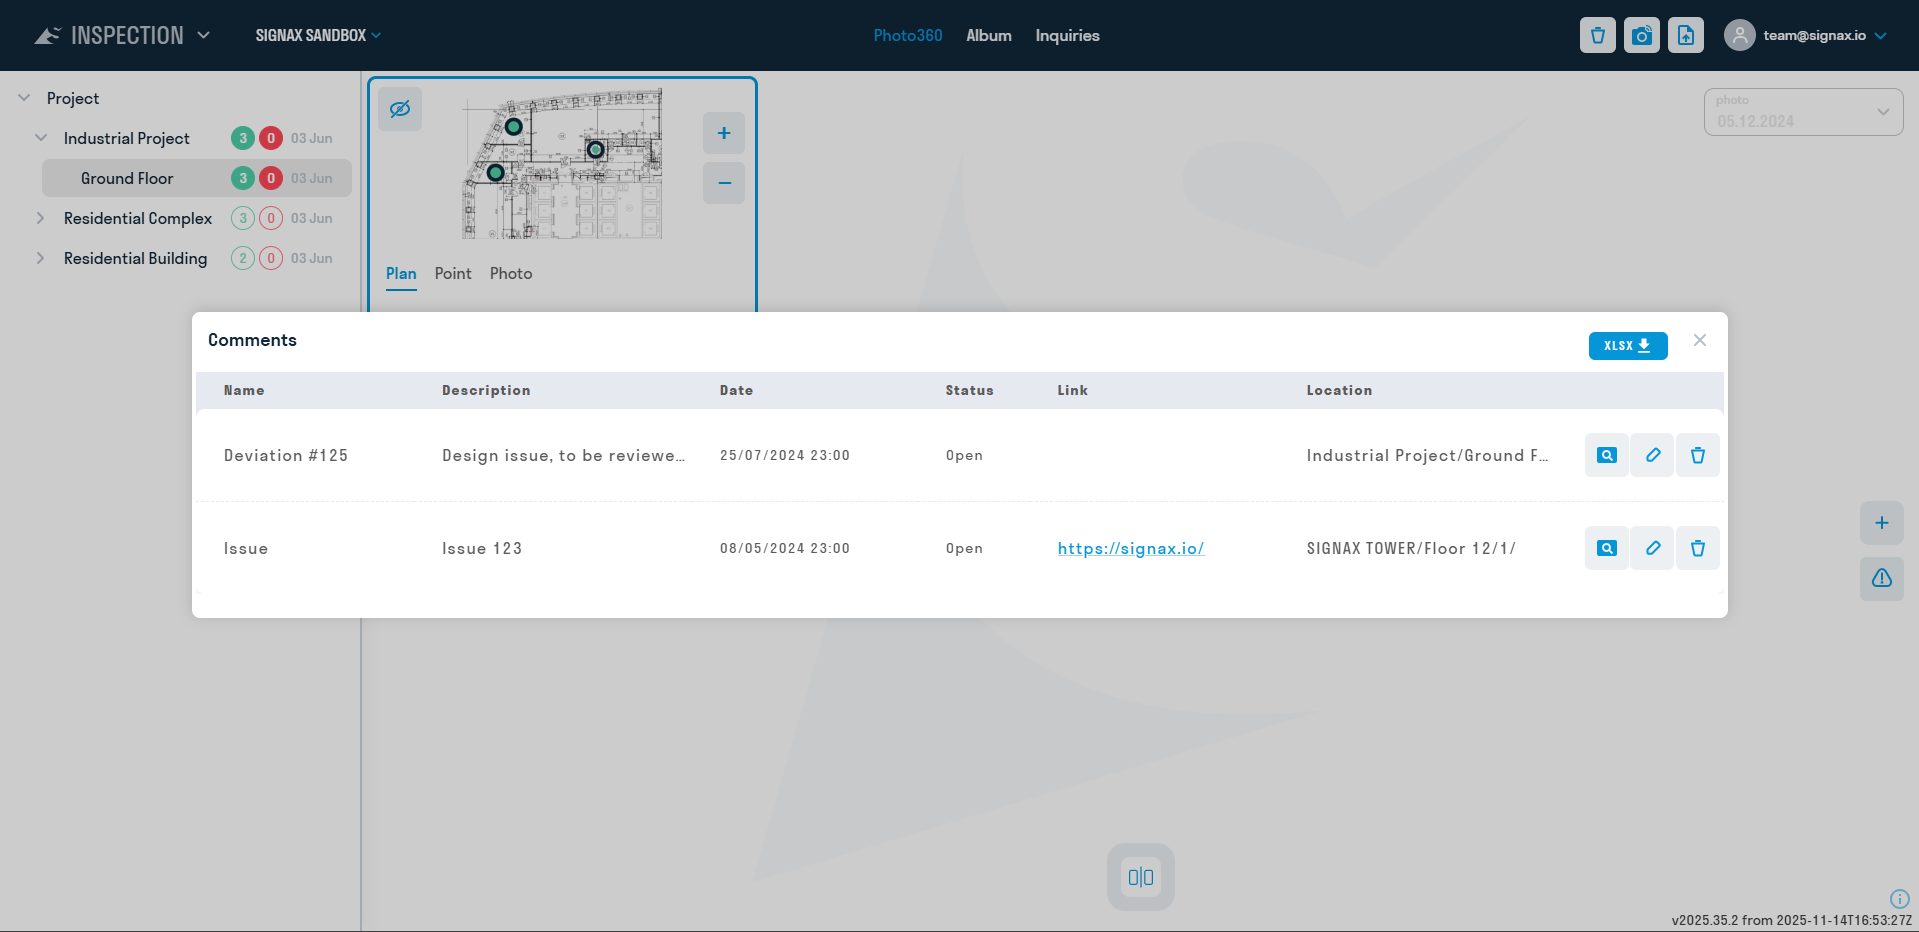The image size is (1919, 932).
Task: Click the file upload icon in header
Action: (x=1685, y=35)
